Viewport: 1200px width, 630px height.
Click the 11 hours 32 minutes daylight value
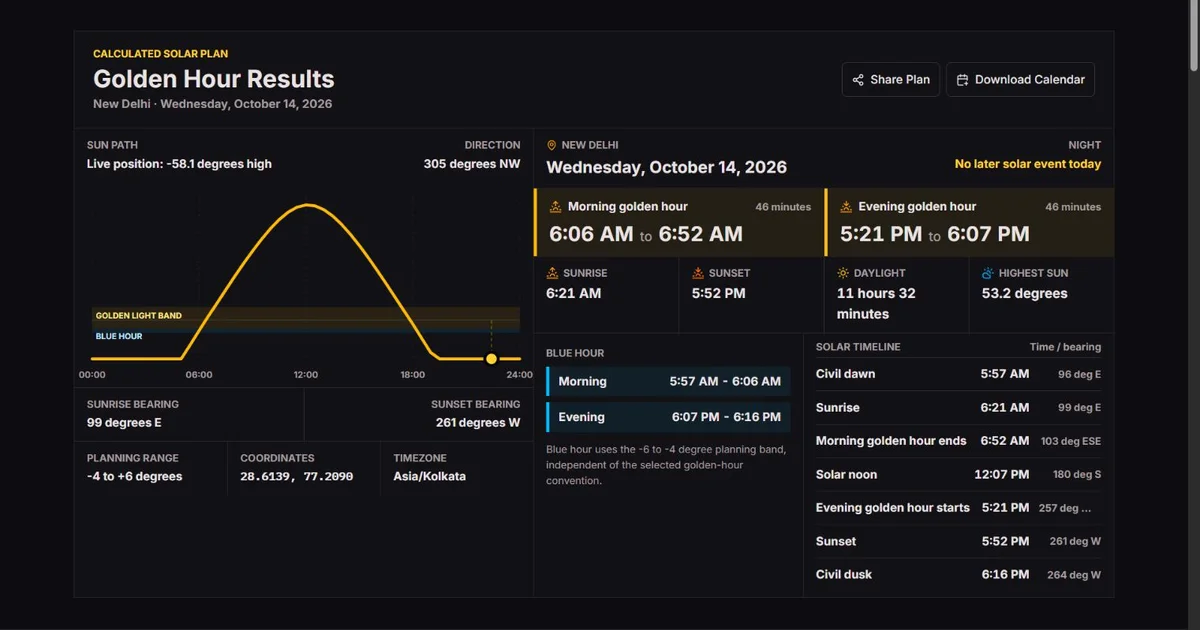pyautogui.click(x=876, y=304)
